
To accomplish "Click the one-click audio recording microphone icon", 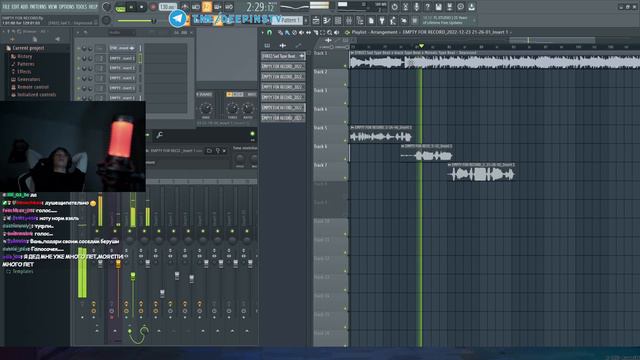I will pos(416,7).
